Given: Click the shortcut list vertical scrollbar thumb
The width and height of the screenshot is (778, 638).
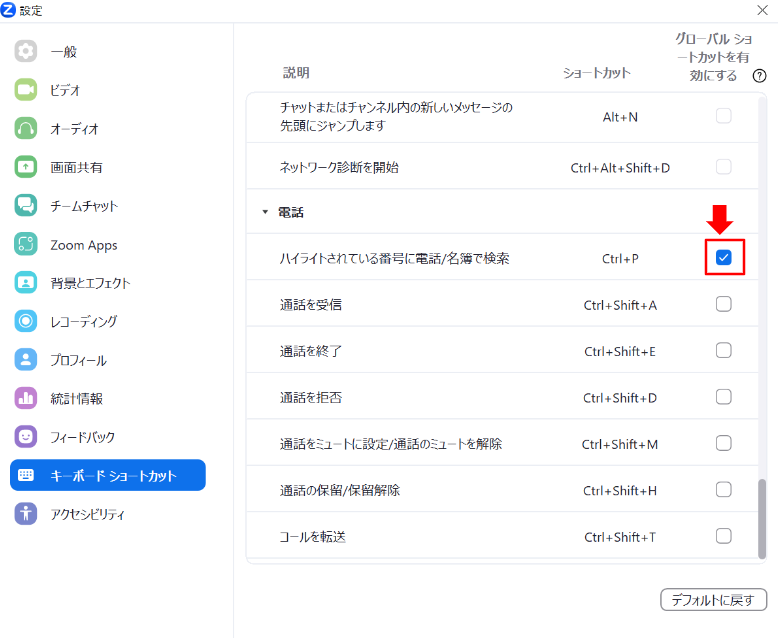Looking at the screenshot, I should point(762,518).
